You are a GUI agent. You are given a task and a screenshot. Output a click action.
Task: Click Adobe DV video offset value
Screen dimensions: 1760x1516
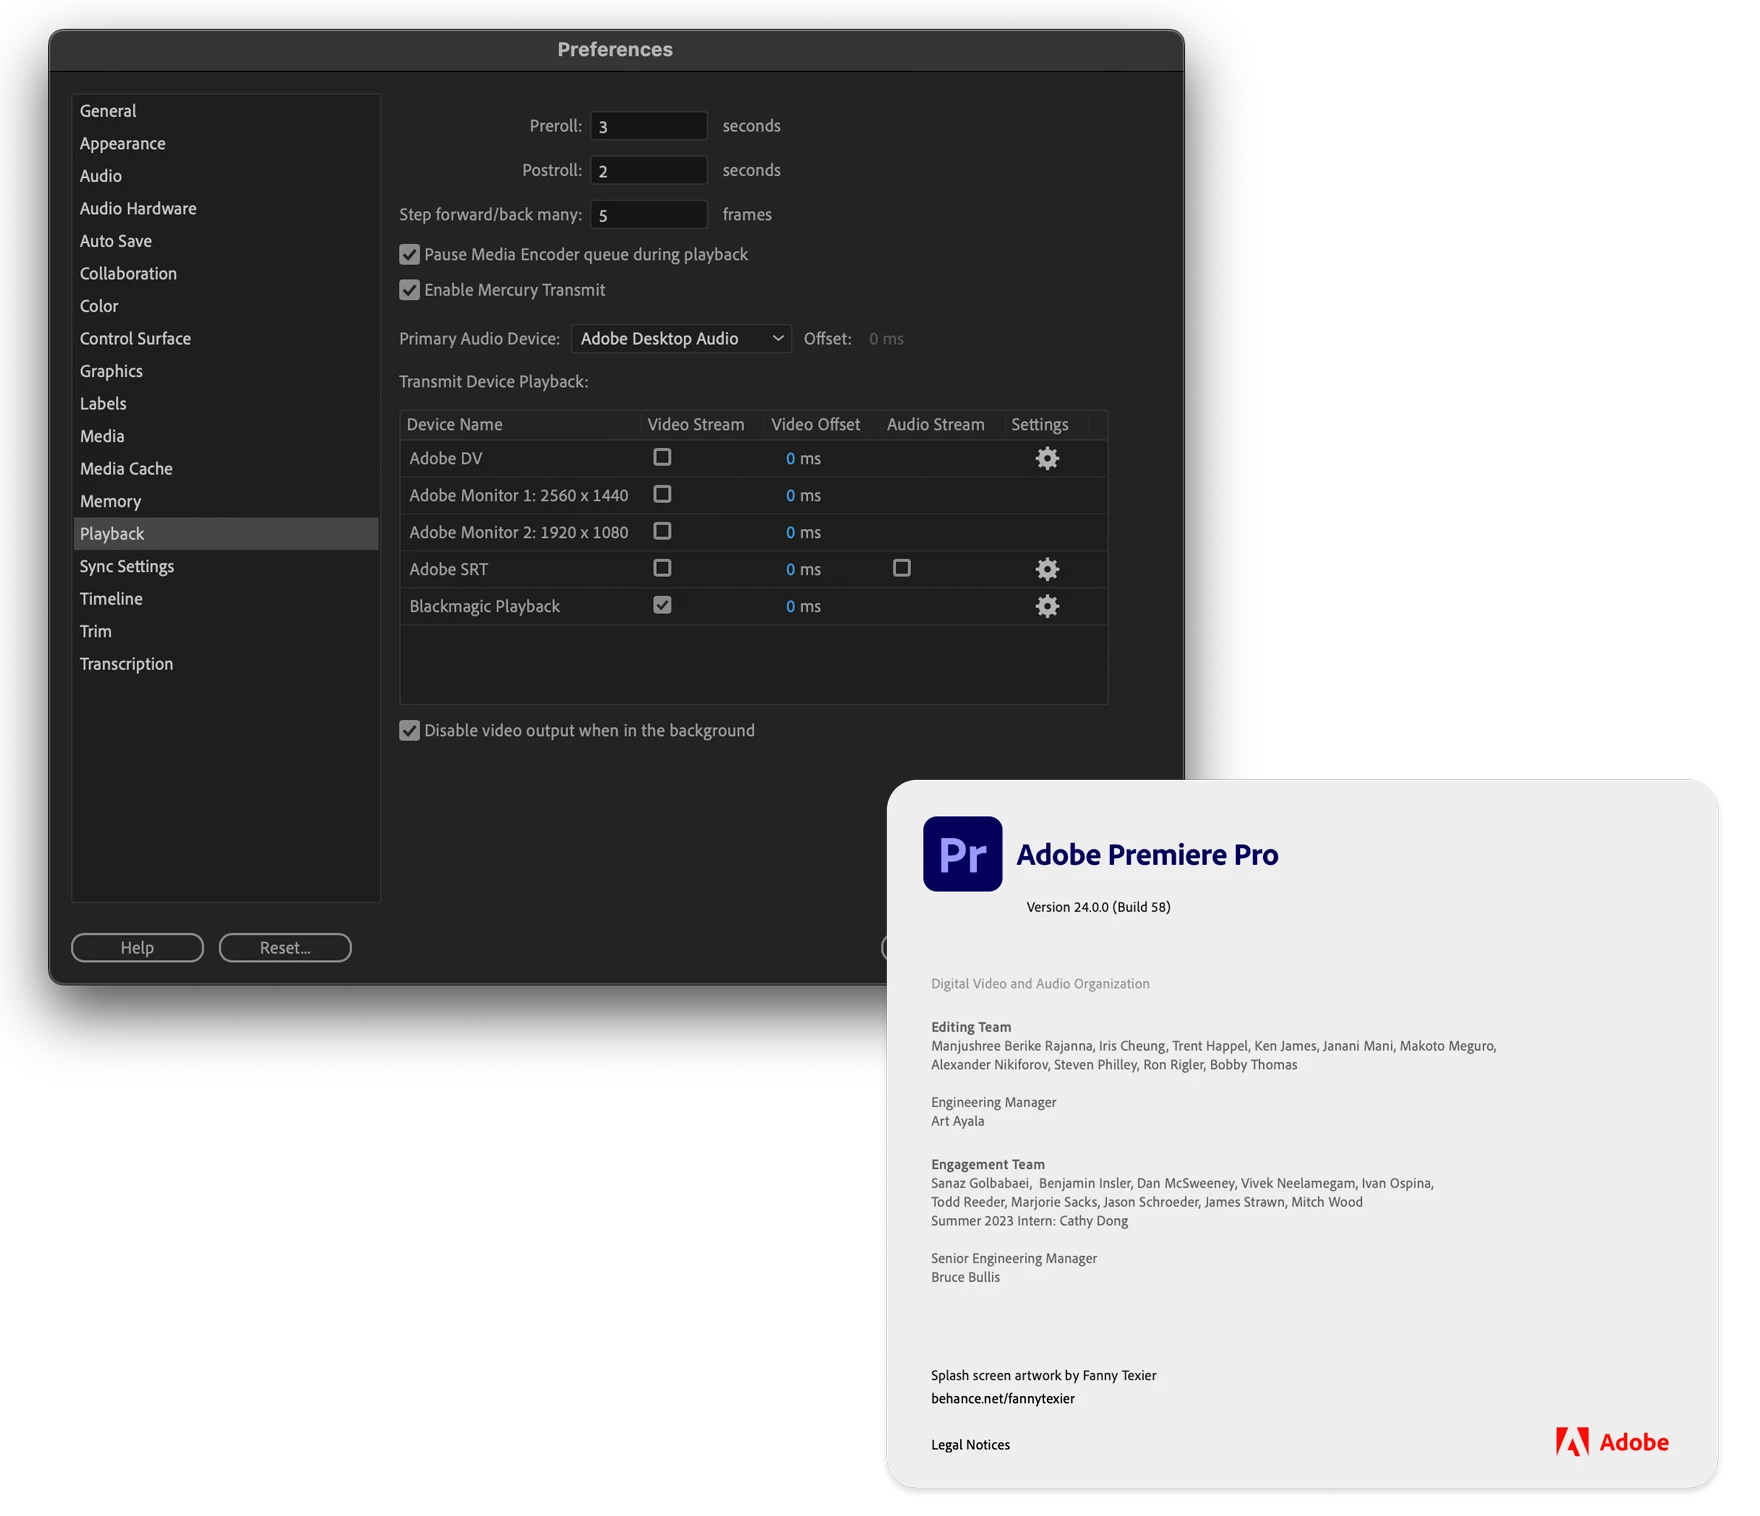(803, 459)
